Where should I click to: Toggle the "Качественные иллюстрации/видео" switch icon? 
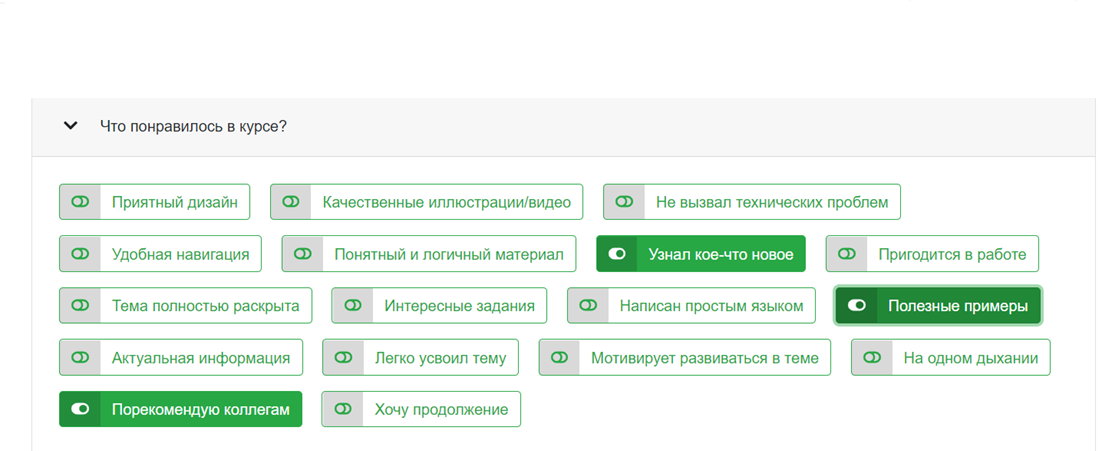tap(291, 202)
